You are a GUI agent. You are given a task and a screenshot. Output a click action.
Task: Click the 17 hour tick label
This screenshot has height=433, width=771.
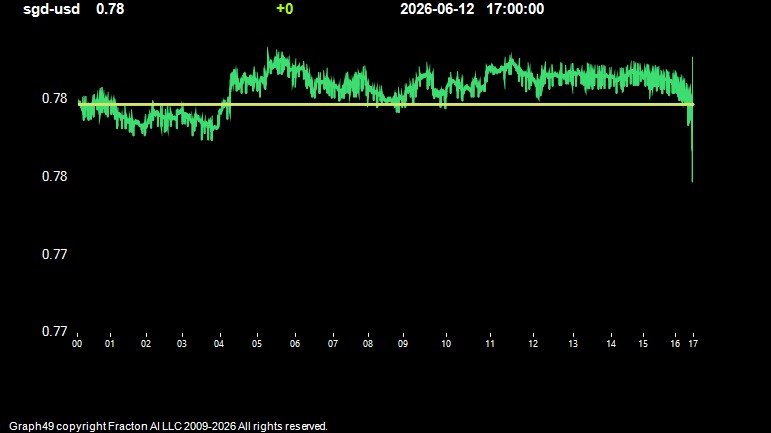click(x=693, y=344)
